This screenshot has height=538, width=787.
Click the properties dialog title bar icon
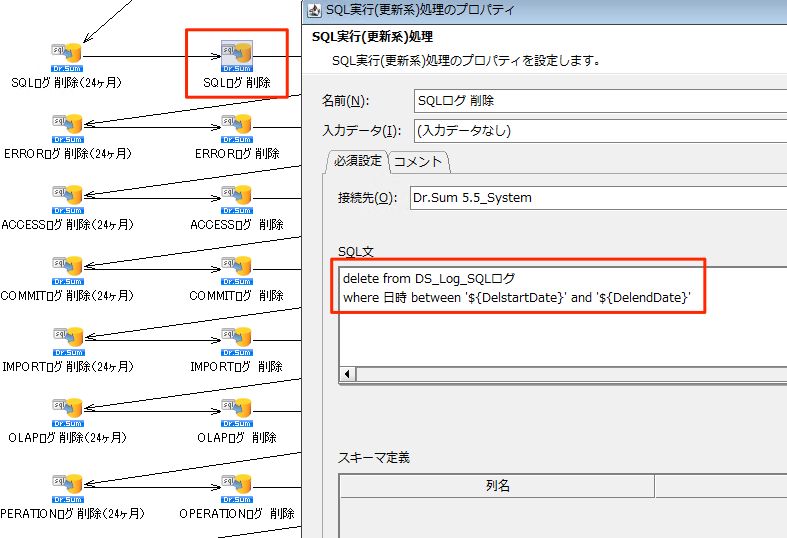click(x=315, y=10)
